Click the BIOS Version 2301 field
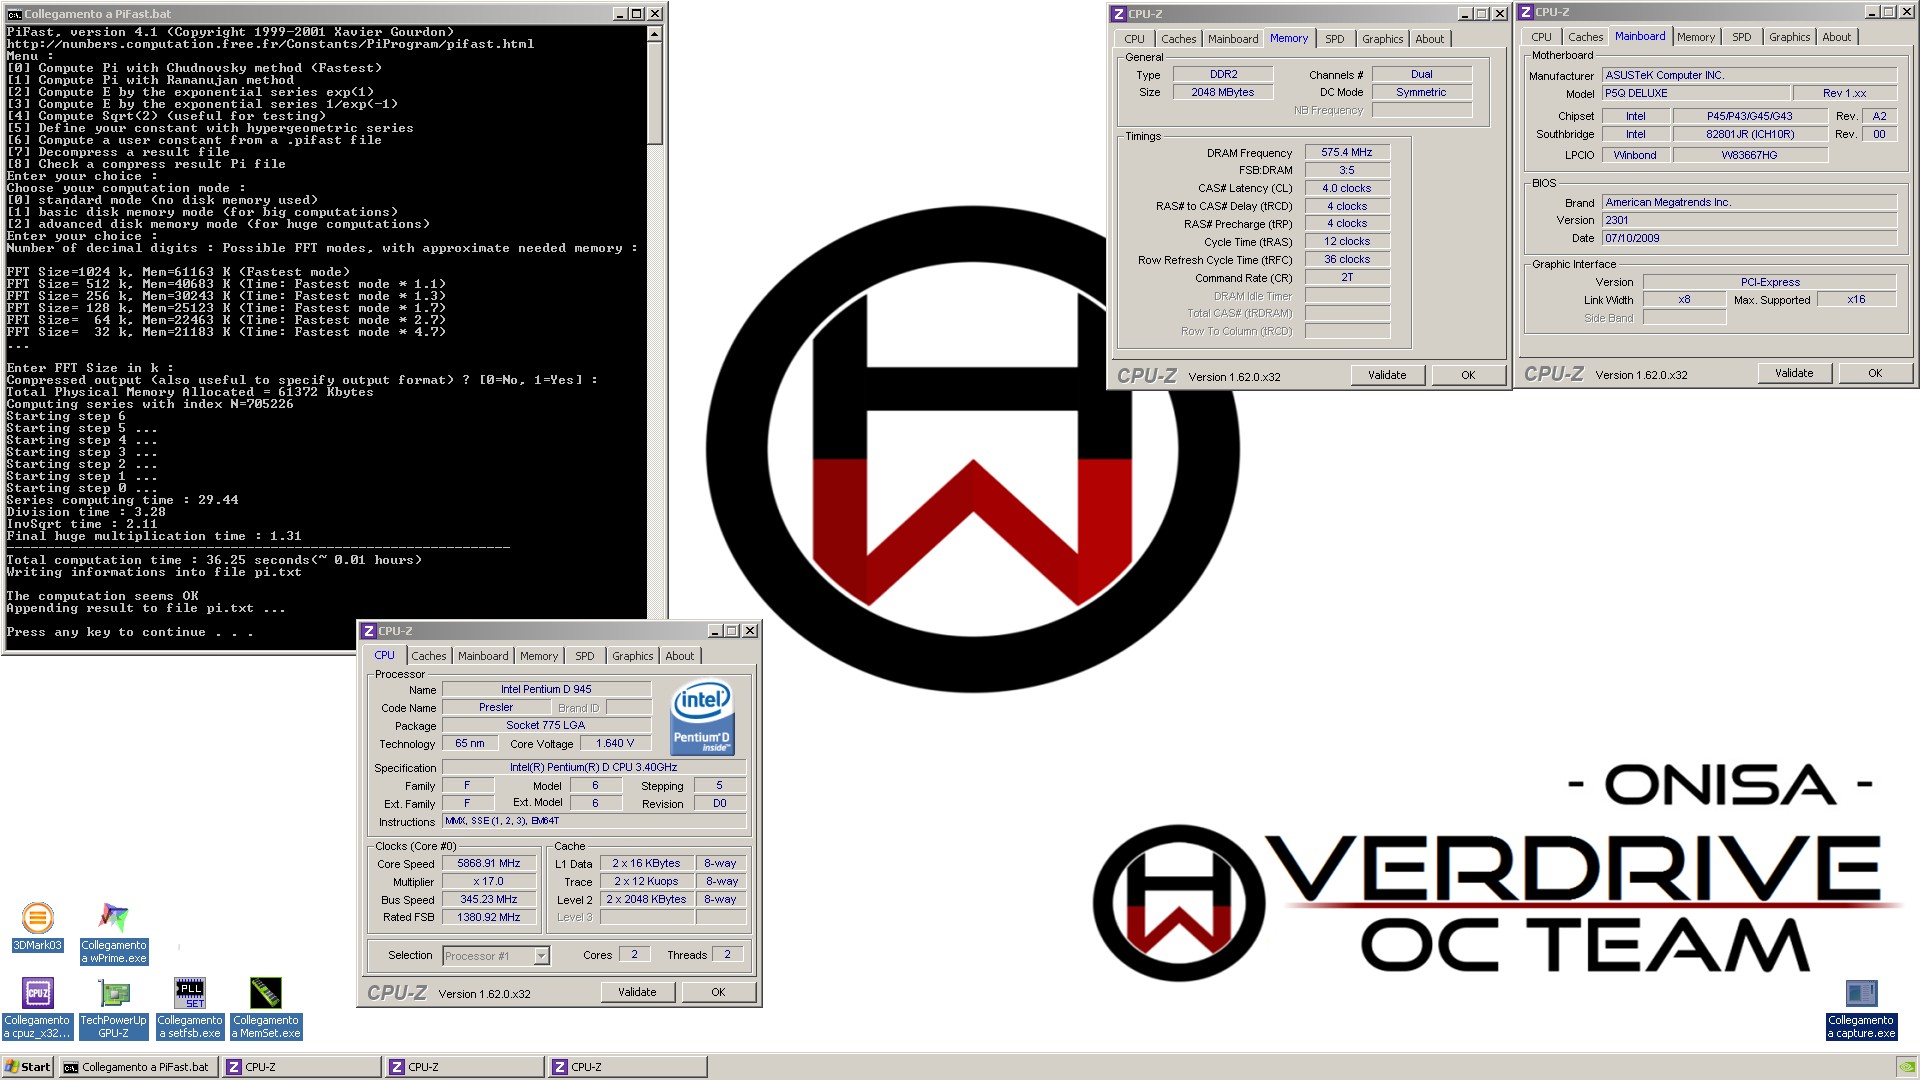1920x1080 pixels. point(1749,220)
